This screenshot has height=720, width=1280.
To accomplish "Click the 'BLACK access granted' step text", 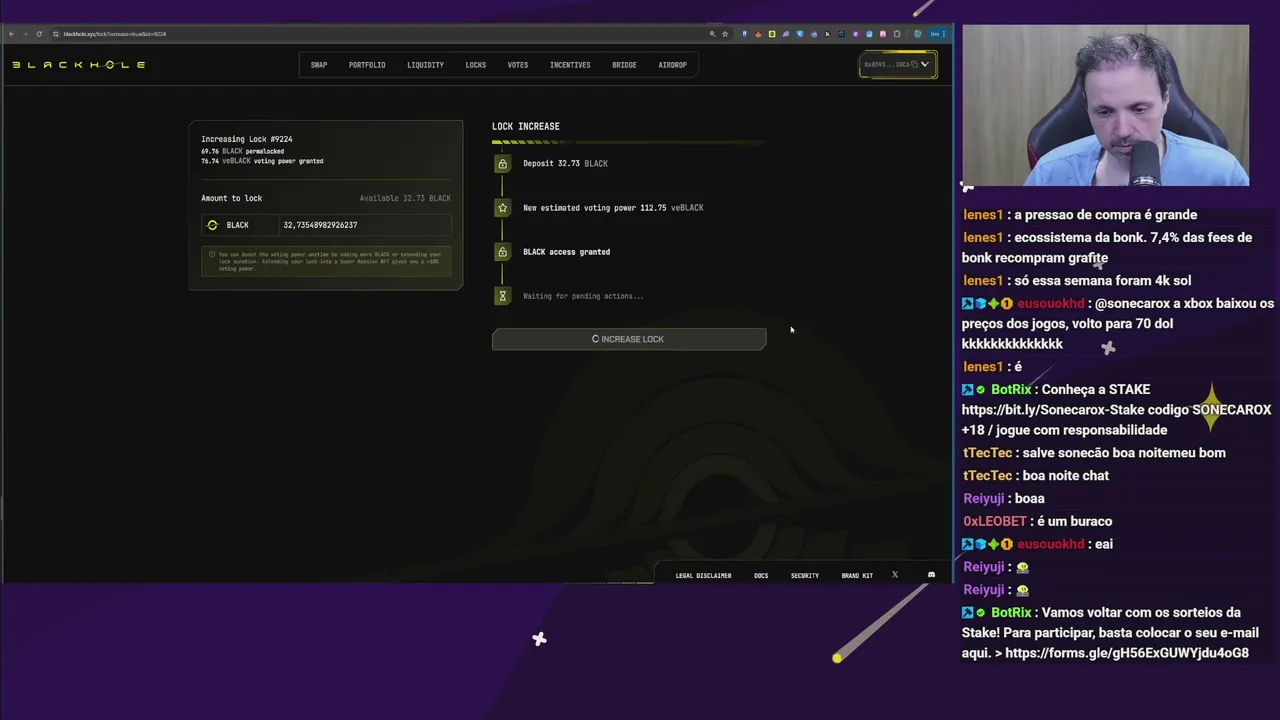I will [x=566, y=252].
